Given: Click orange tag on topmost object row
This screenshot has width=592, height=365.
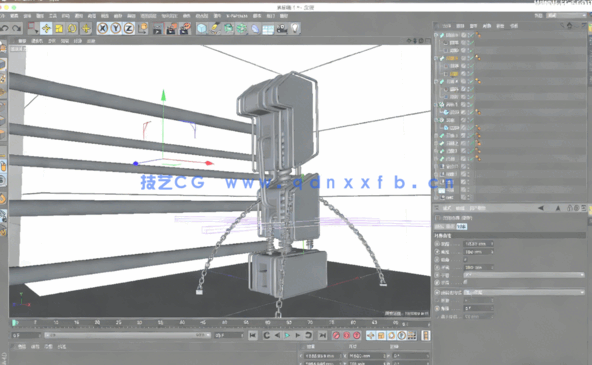Looking at the screenshot, I should pyautogui.click(x=478, y=35).
